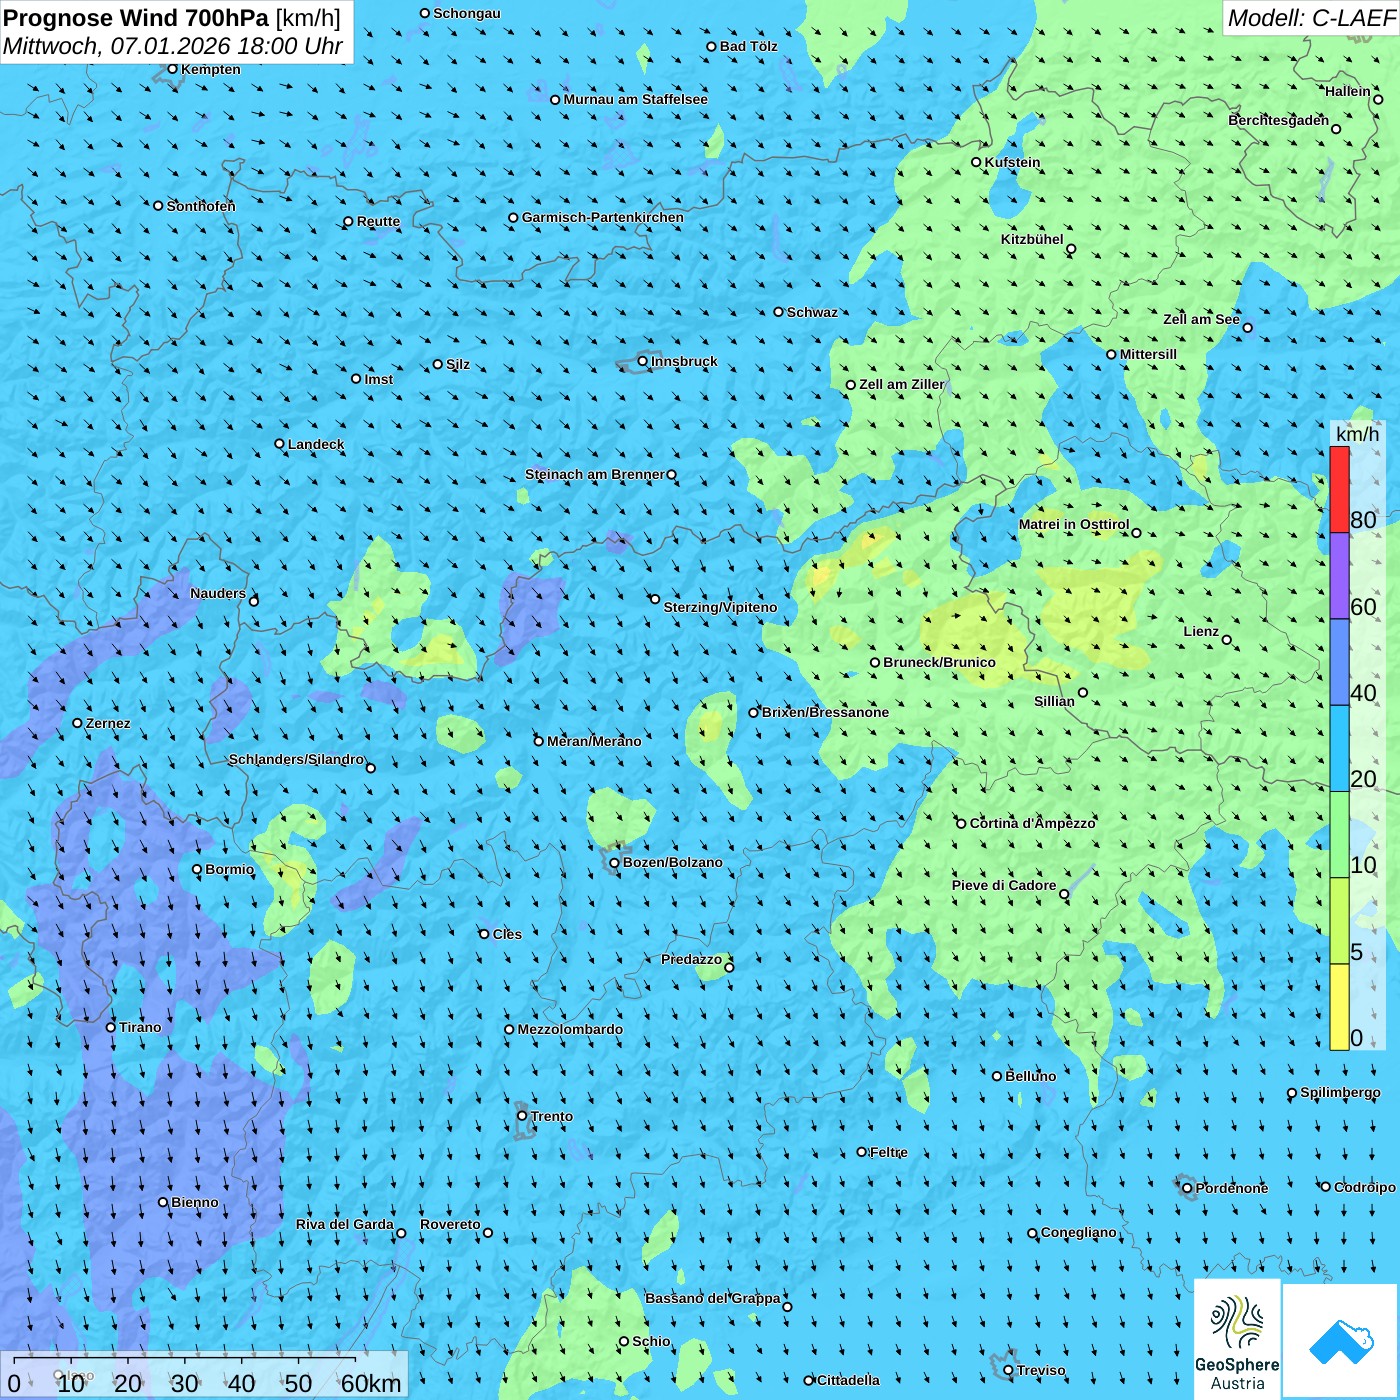Click the red 80 km/h legend color
Viewport: 1400px width, 1400px height.
(1339, 490)
